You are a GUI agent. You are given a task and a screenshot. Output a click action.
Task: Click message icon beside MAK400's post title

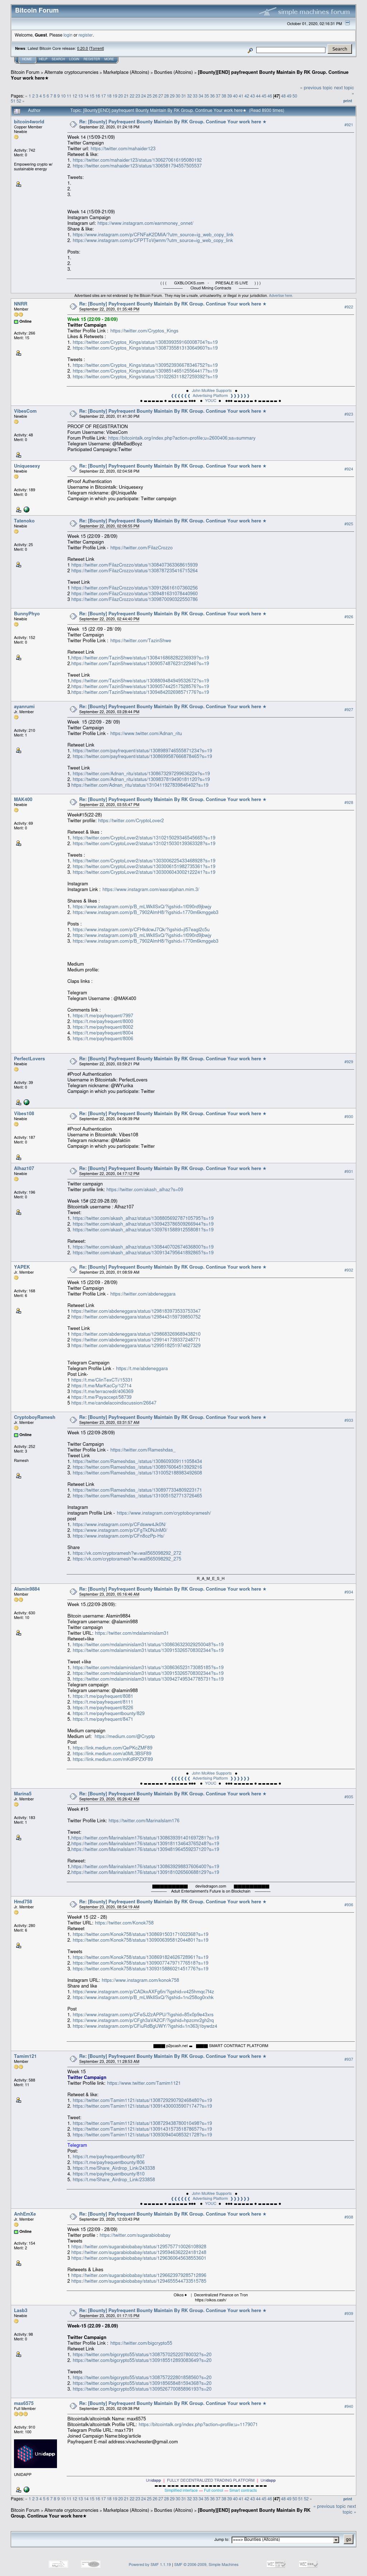[x=73, y=802]
